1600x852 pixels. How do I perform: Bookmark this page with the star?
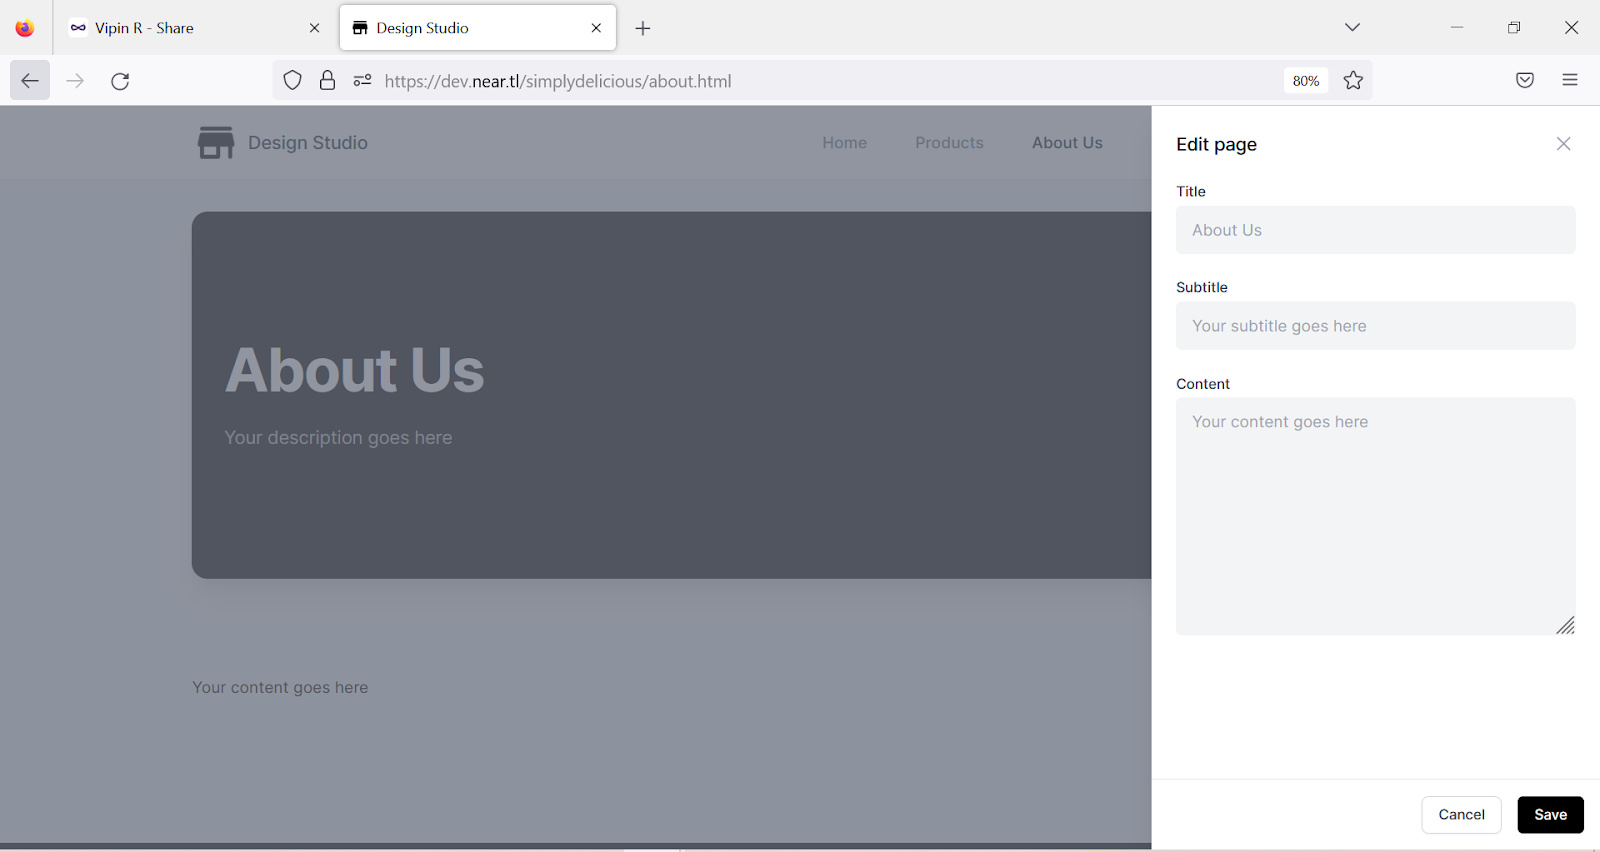[x=1353, y=81]
